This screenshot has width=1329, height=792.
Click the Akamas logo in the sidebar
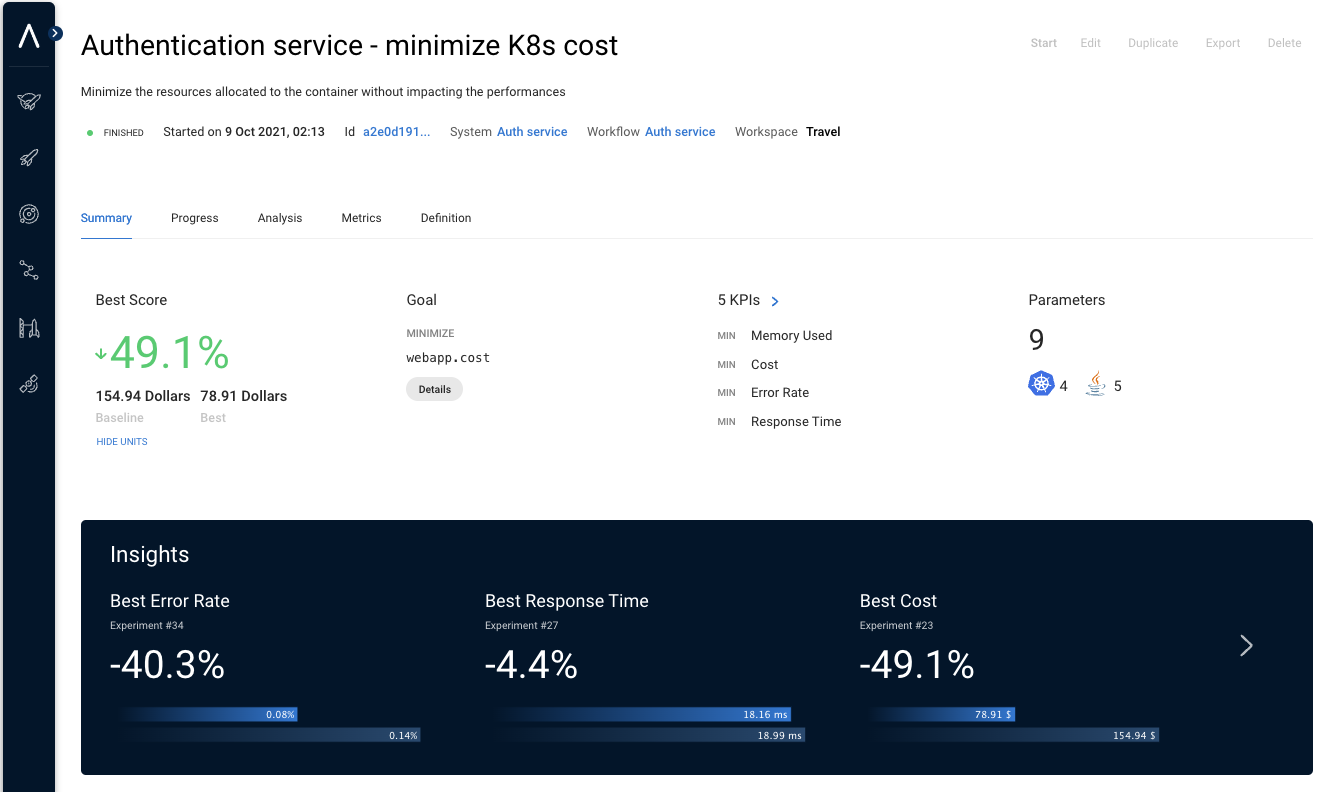pos(29,37)
